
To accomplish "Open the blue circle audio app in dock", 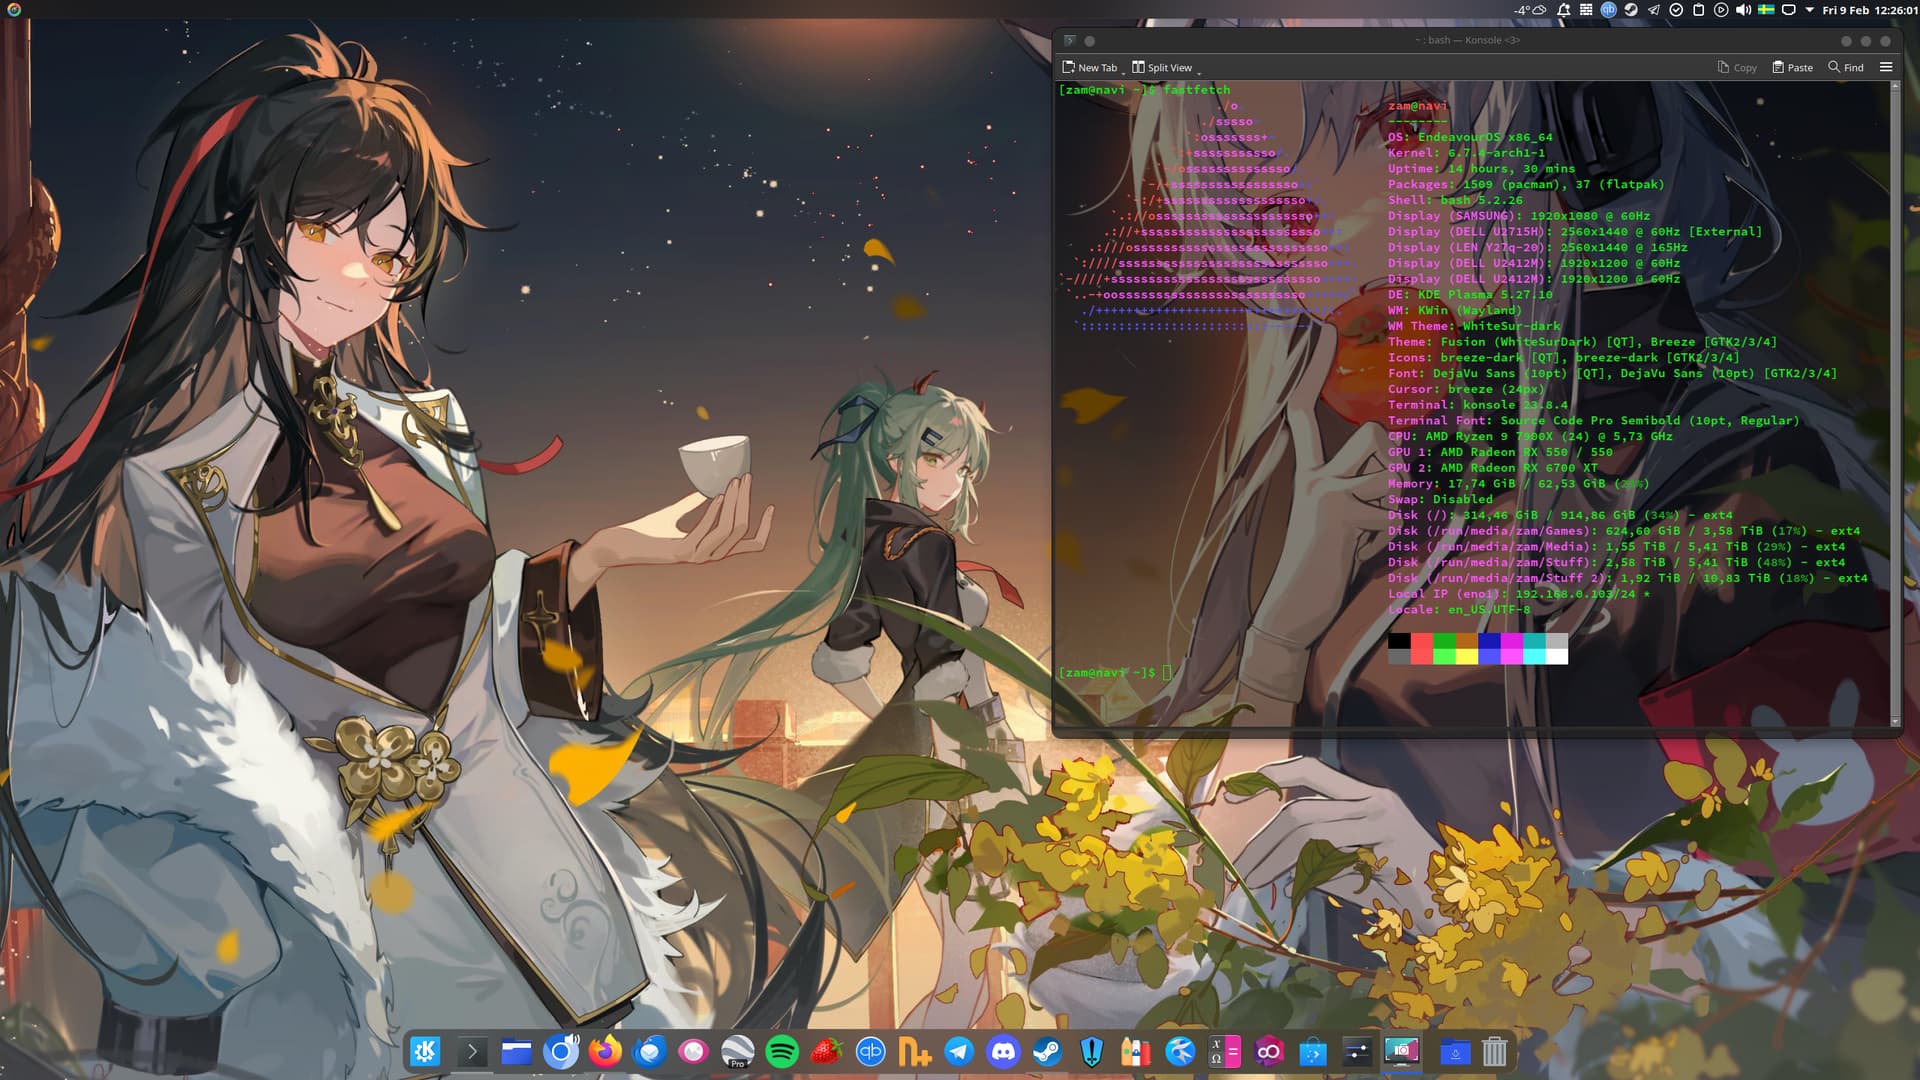I will click(561, 1052).
